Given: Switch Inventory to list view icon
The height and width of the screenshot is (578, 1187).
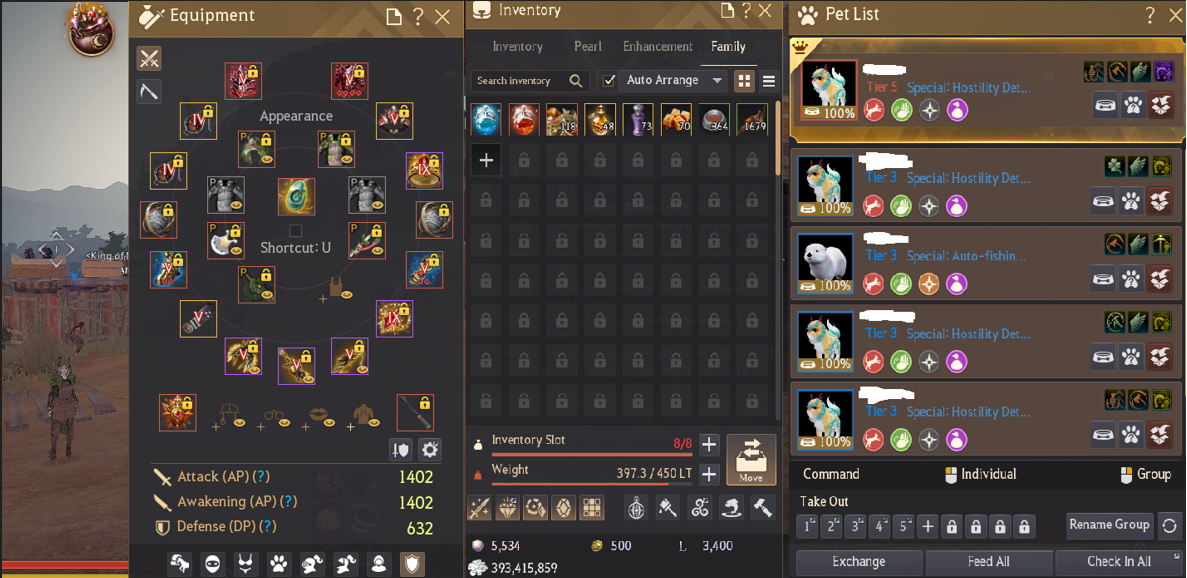Looking at the screenshot, I should (x=768, y=81).
